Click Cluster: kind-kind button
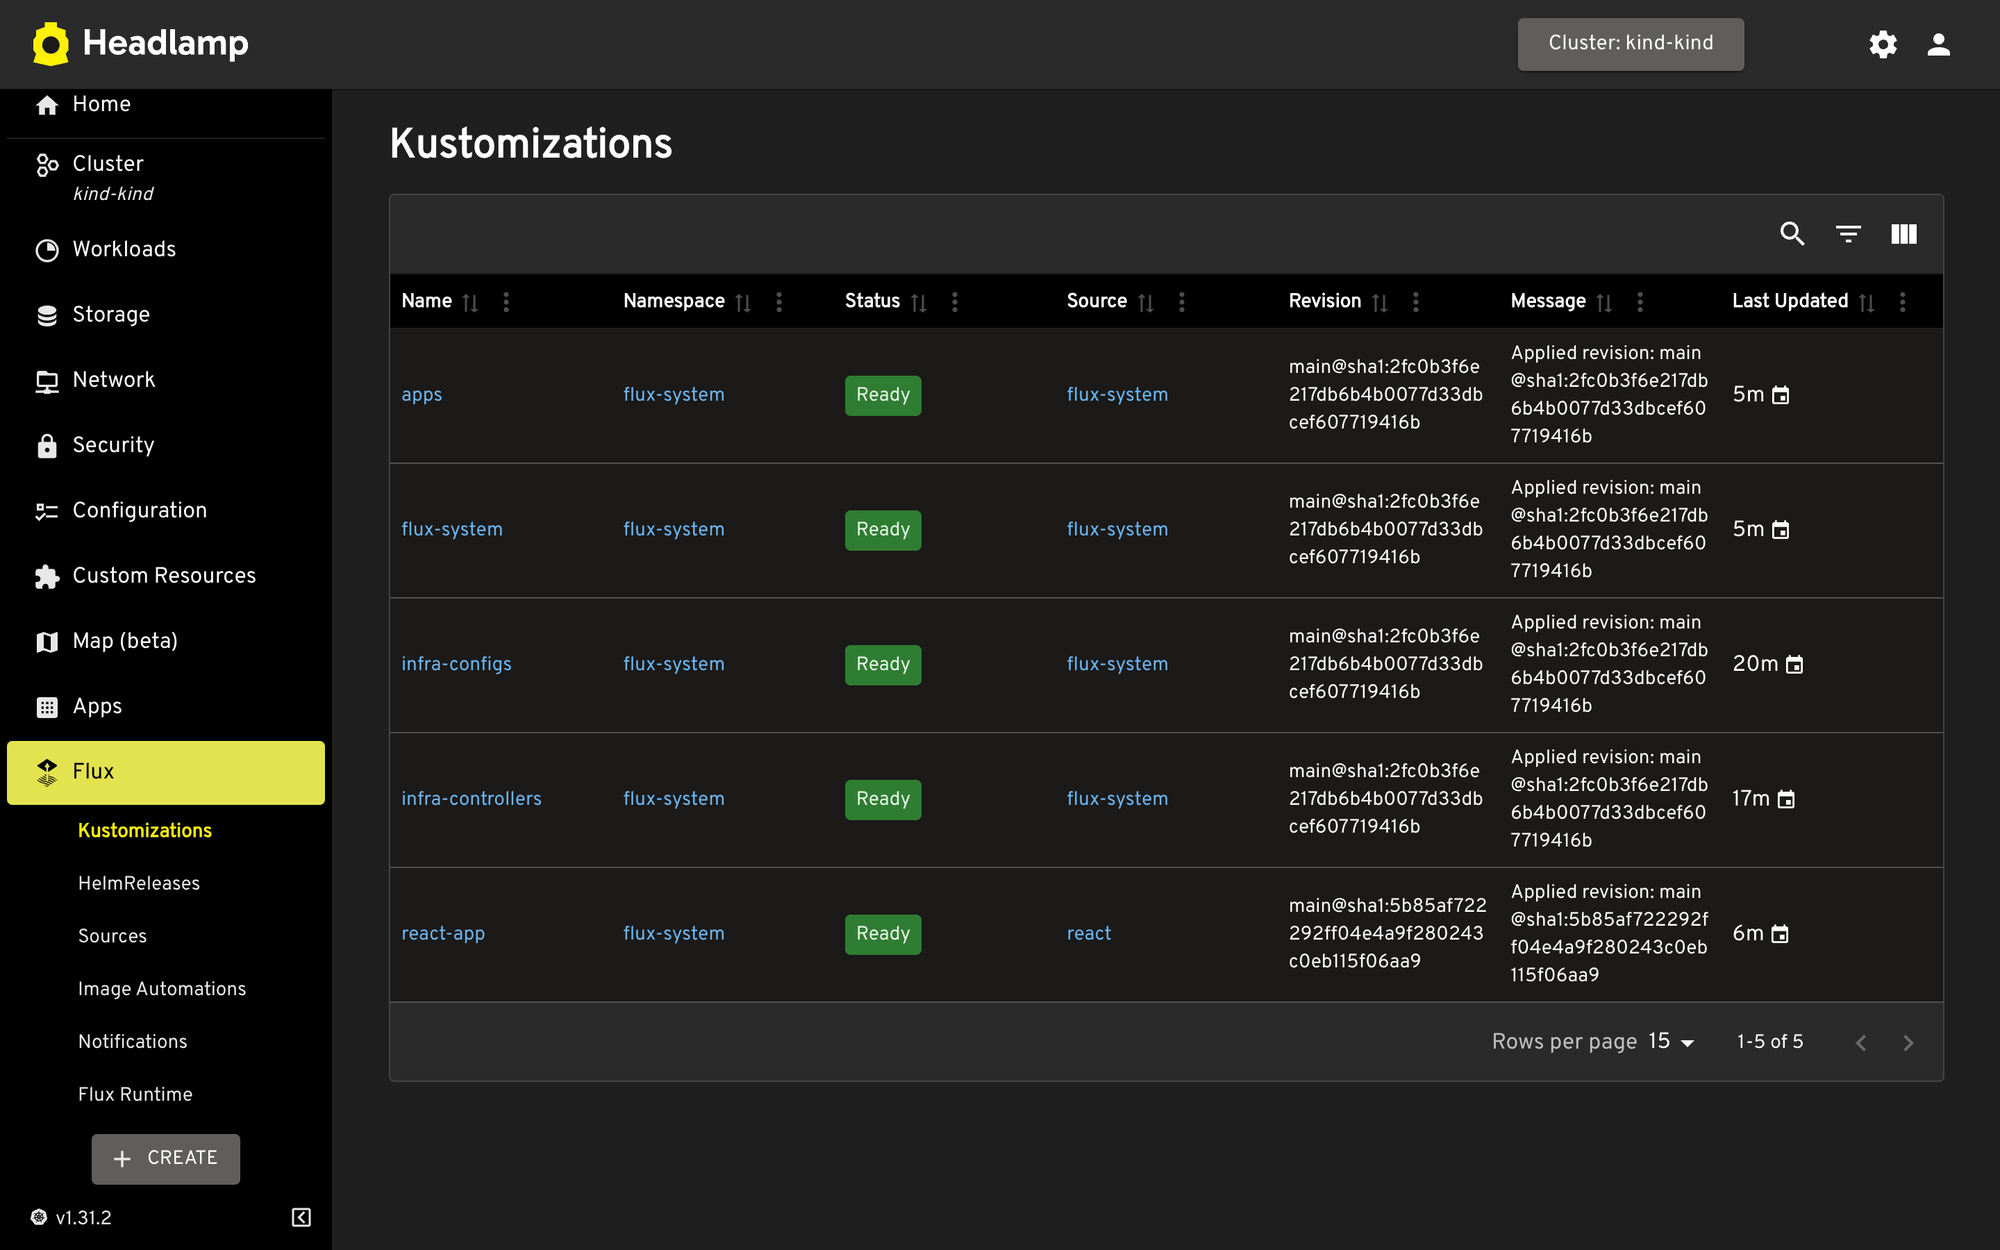2000x1250 pixels. (x=1631, y=44)
